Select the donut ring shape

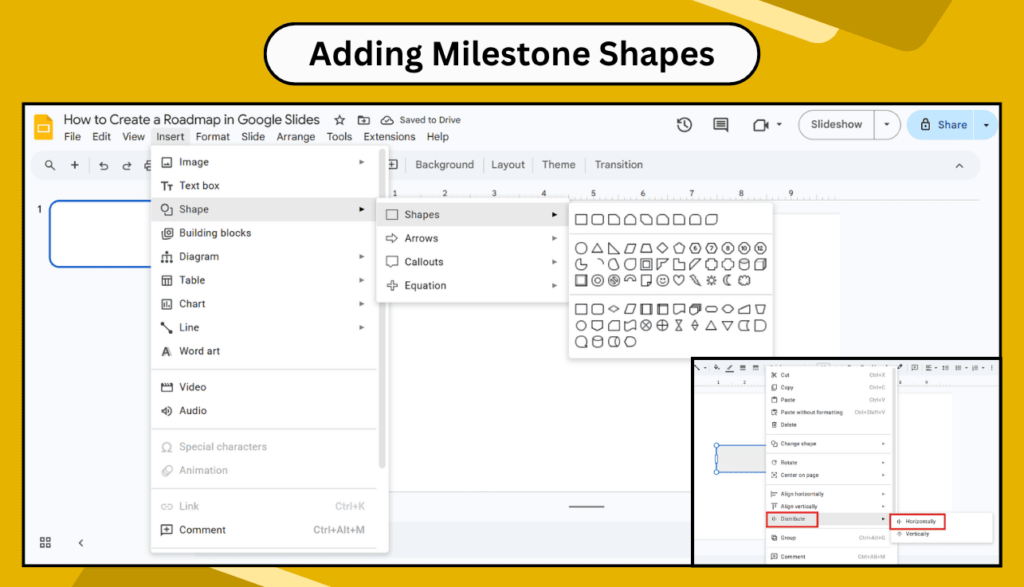tap(597, 280)
